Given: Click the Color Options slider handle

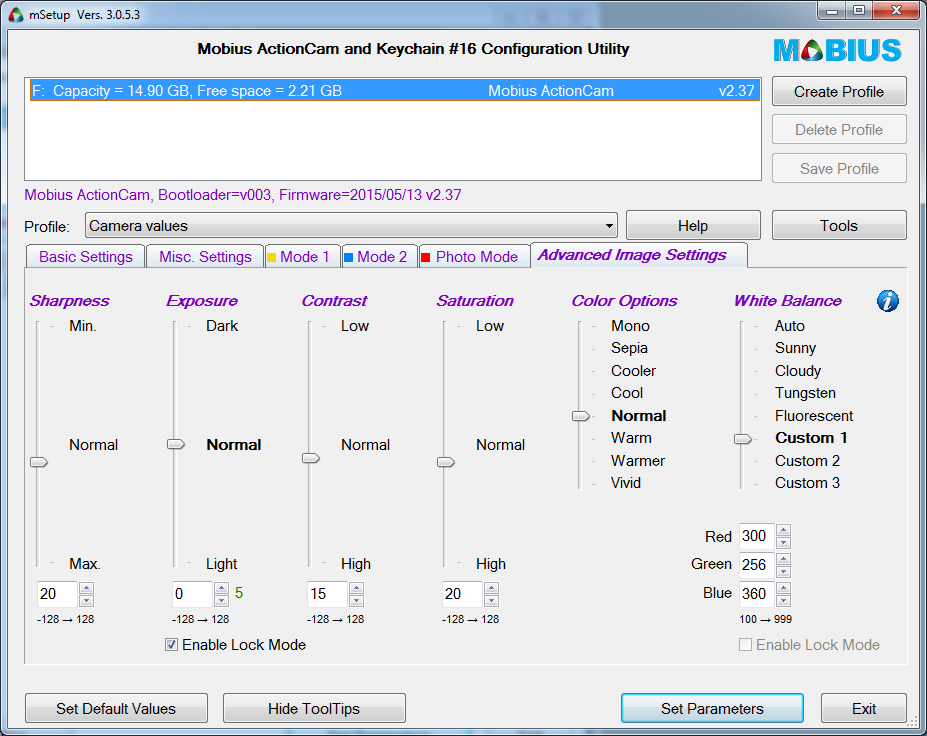Looking at the screenshot, I should pos(581,416).
